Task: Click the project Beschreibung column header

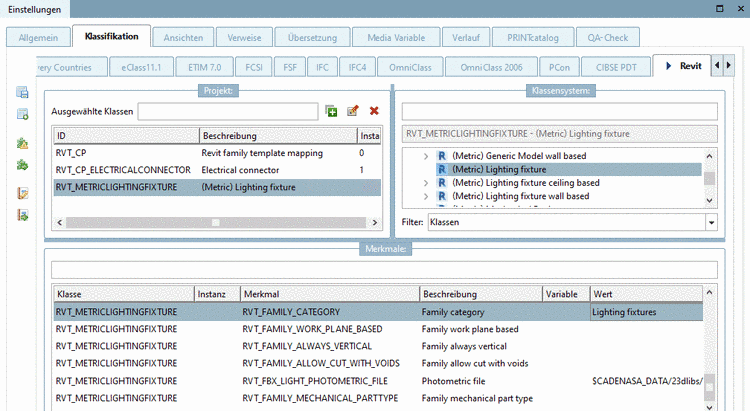Action: (278, 136)
